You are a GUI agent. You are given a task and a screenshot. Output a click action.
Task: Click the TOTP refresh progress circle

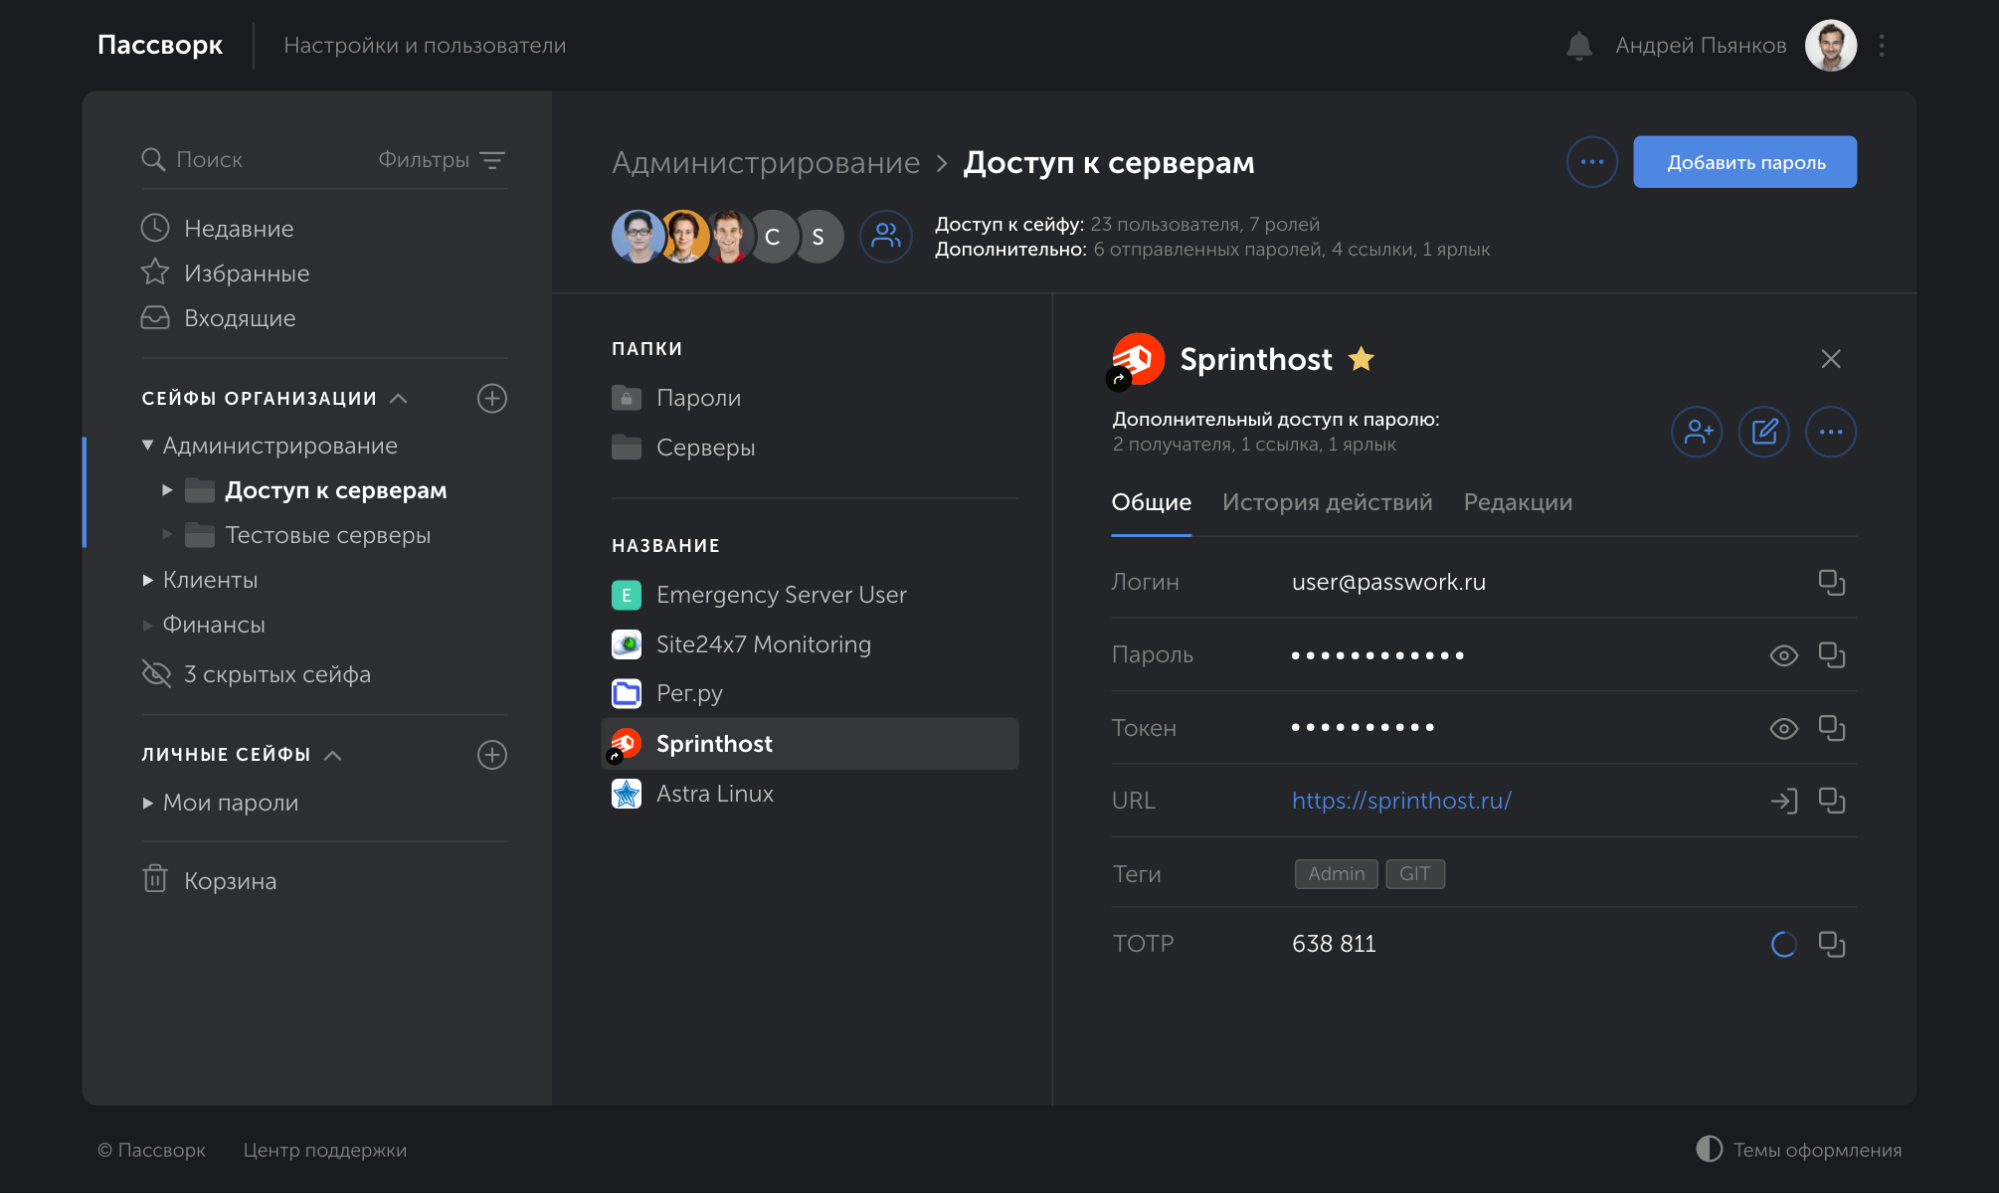click(x=1783, y=944)
